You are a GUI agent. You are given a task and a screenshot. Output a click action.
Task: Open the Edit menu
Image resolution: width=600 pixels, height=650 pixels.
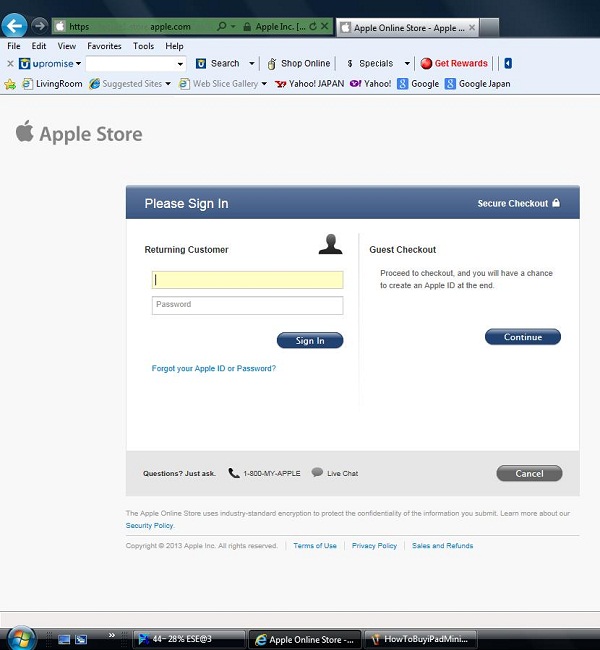(x=39, y=46)
